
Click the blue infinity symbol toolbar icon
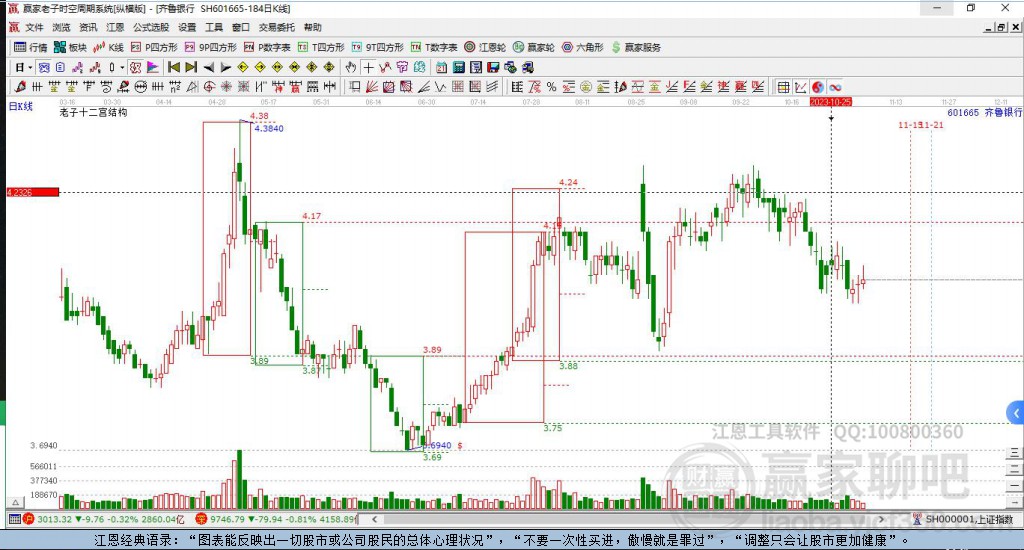[835, 87]
